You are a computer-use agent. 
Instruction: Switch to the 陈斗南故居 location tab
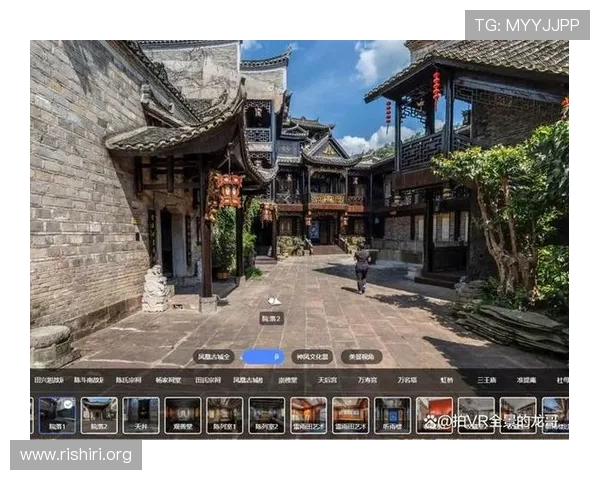pyautogui.click(x=89, y=380)
